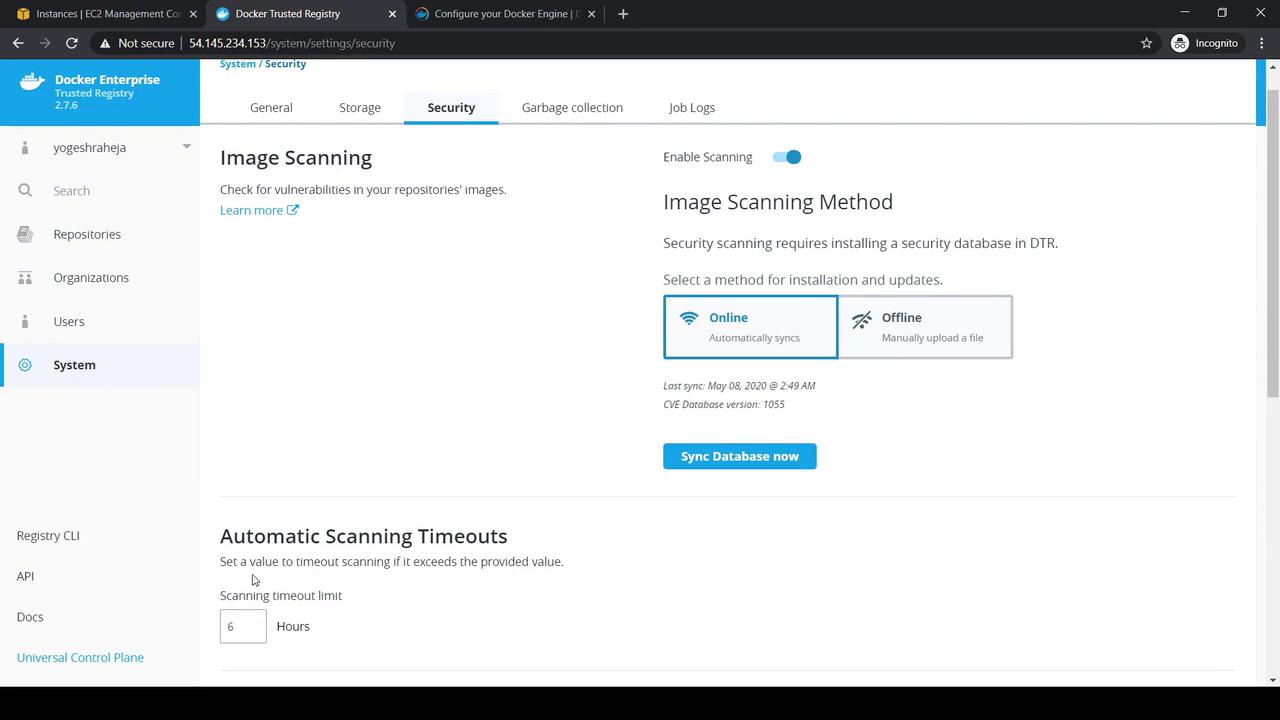Click the Sync Database now button

click(x=740, y=456)
